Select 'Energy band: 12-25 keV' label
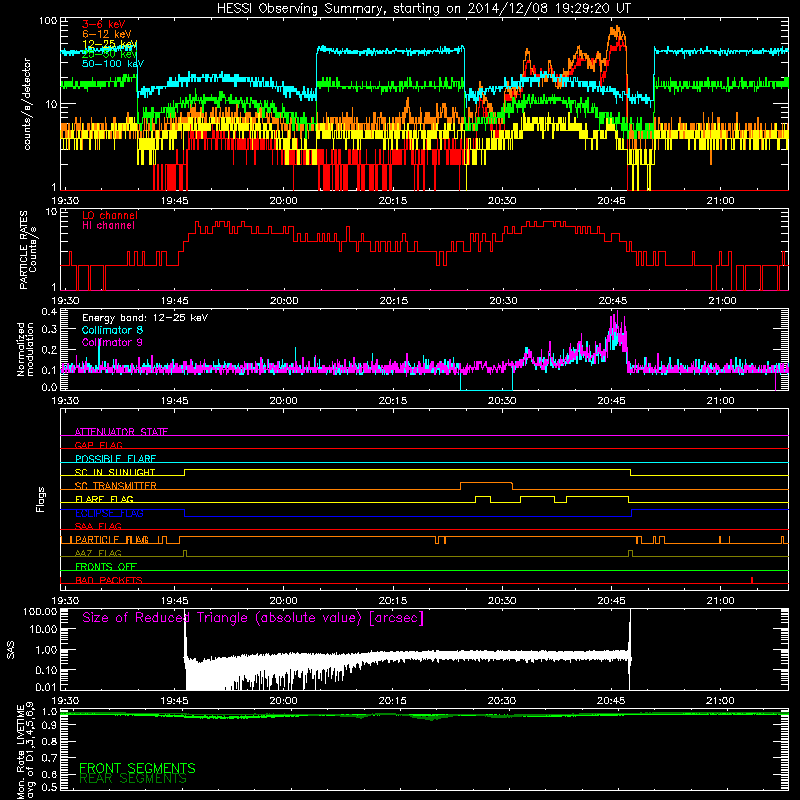The height and width of the screenshot is (800, 800). point(145,318)
